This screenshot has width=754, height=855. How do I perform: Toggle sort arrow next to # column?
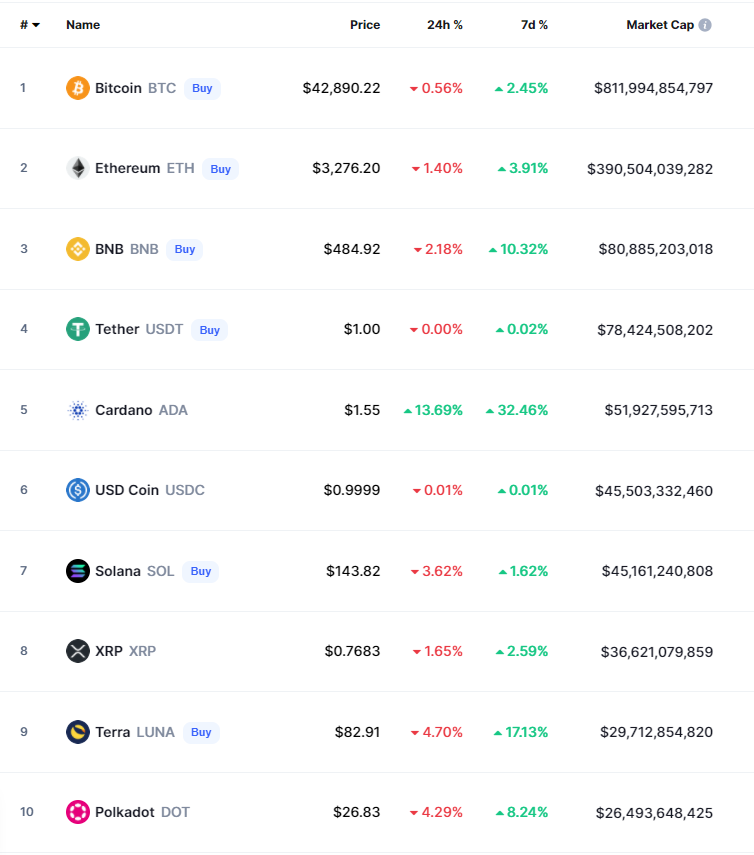(36, 25)
